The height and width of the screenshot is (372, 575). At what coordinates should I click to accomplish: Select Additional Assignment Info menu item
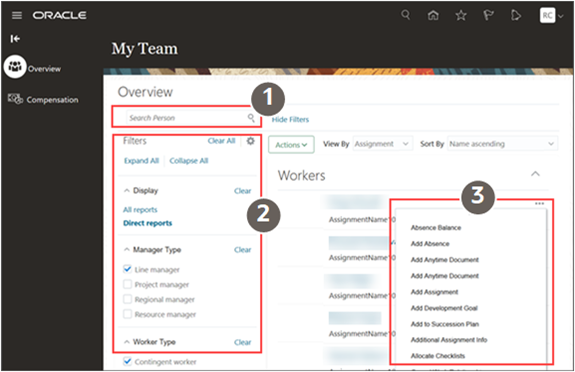[x=449, y=340]
